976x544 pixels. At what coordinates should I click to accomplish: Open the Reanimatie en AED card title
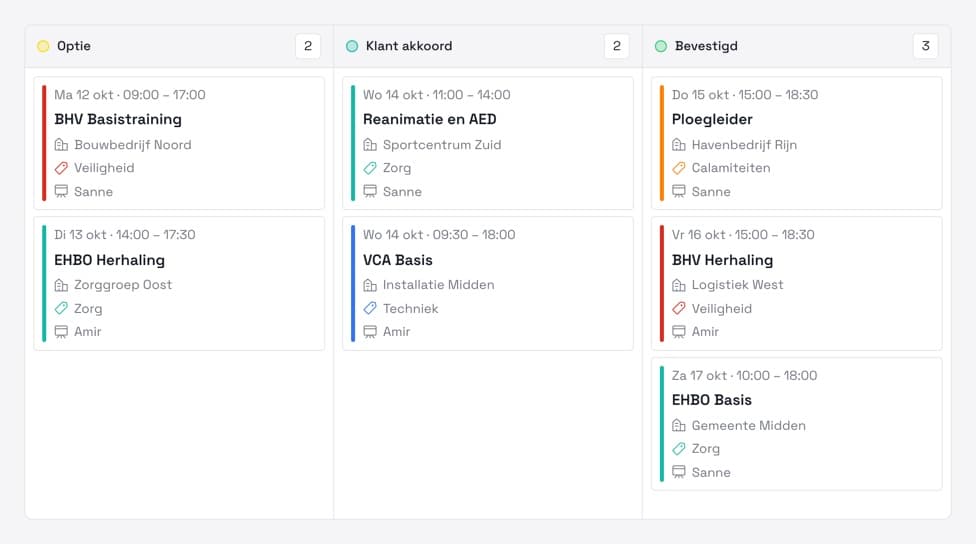429,120
